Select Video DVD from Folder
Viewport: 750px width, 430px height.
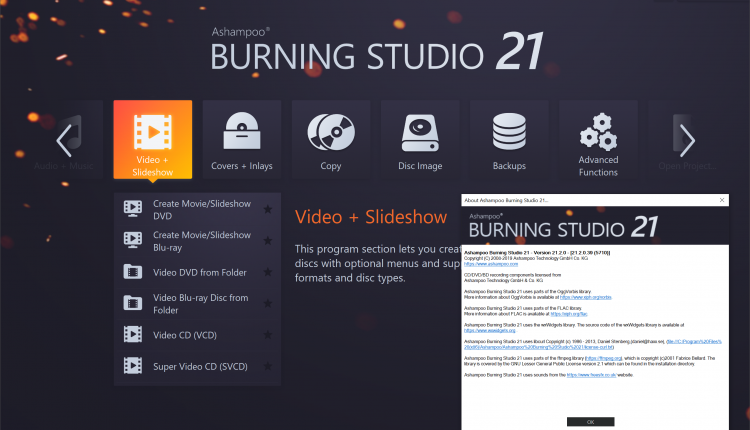pos(197,272)
